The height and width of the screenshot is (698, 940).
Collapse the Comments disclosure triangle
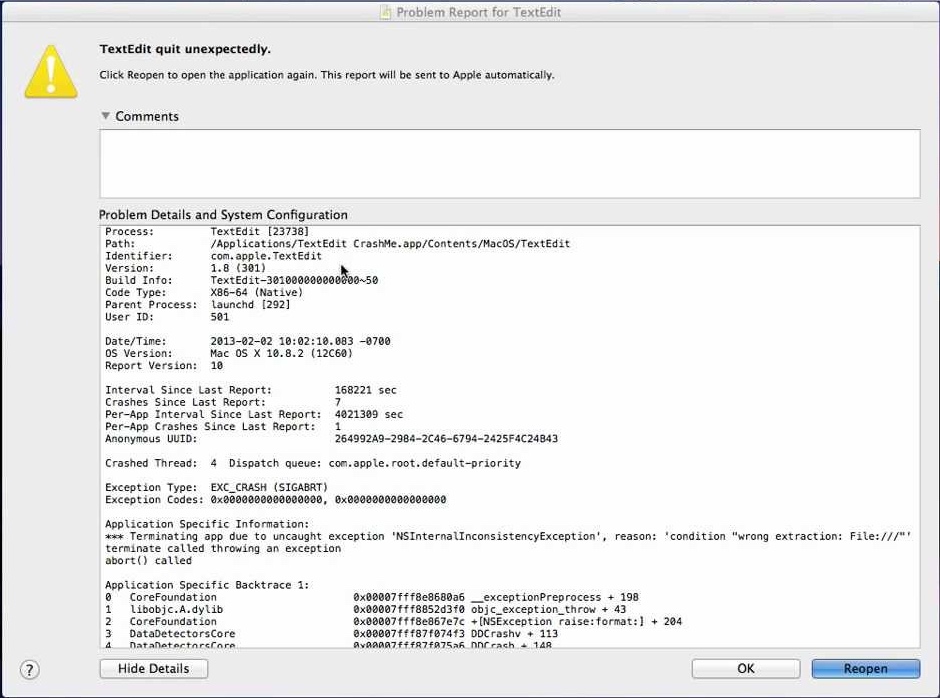[106, 116]
